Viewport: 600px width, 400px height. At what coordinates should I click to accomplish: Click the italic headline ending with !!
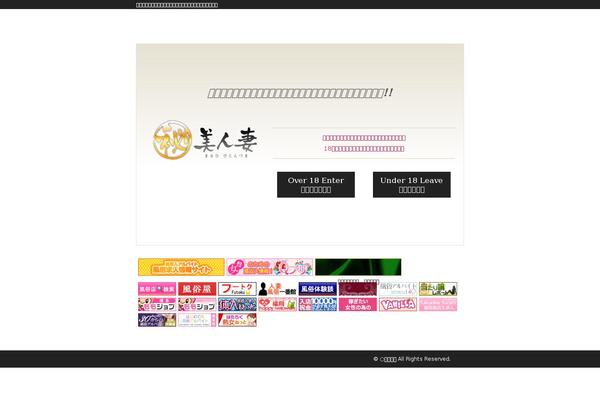click(x=300, y=93)
